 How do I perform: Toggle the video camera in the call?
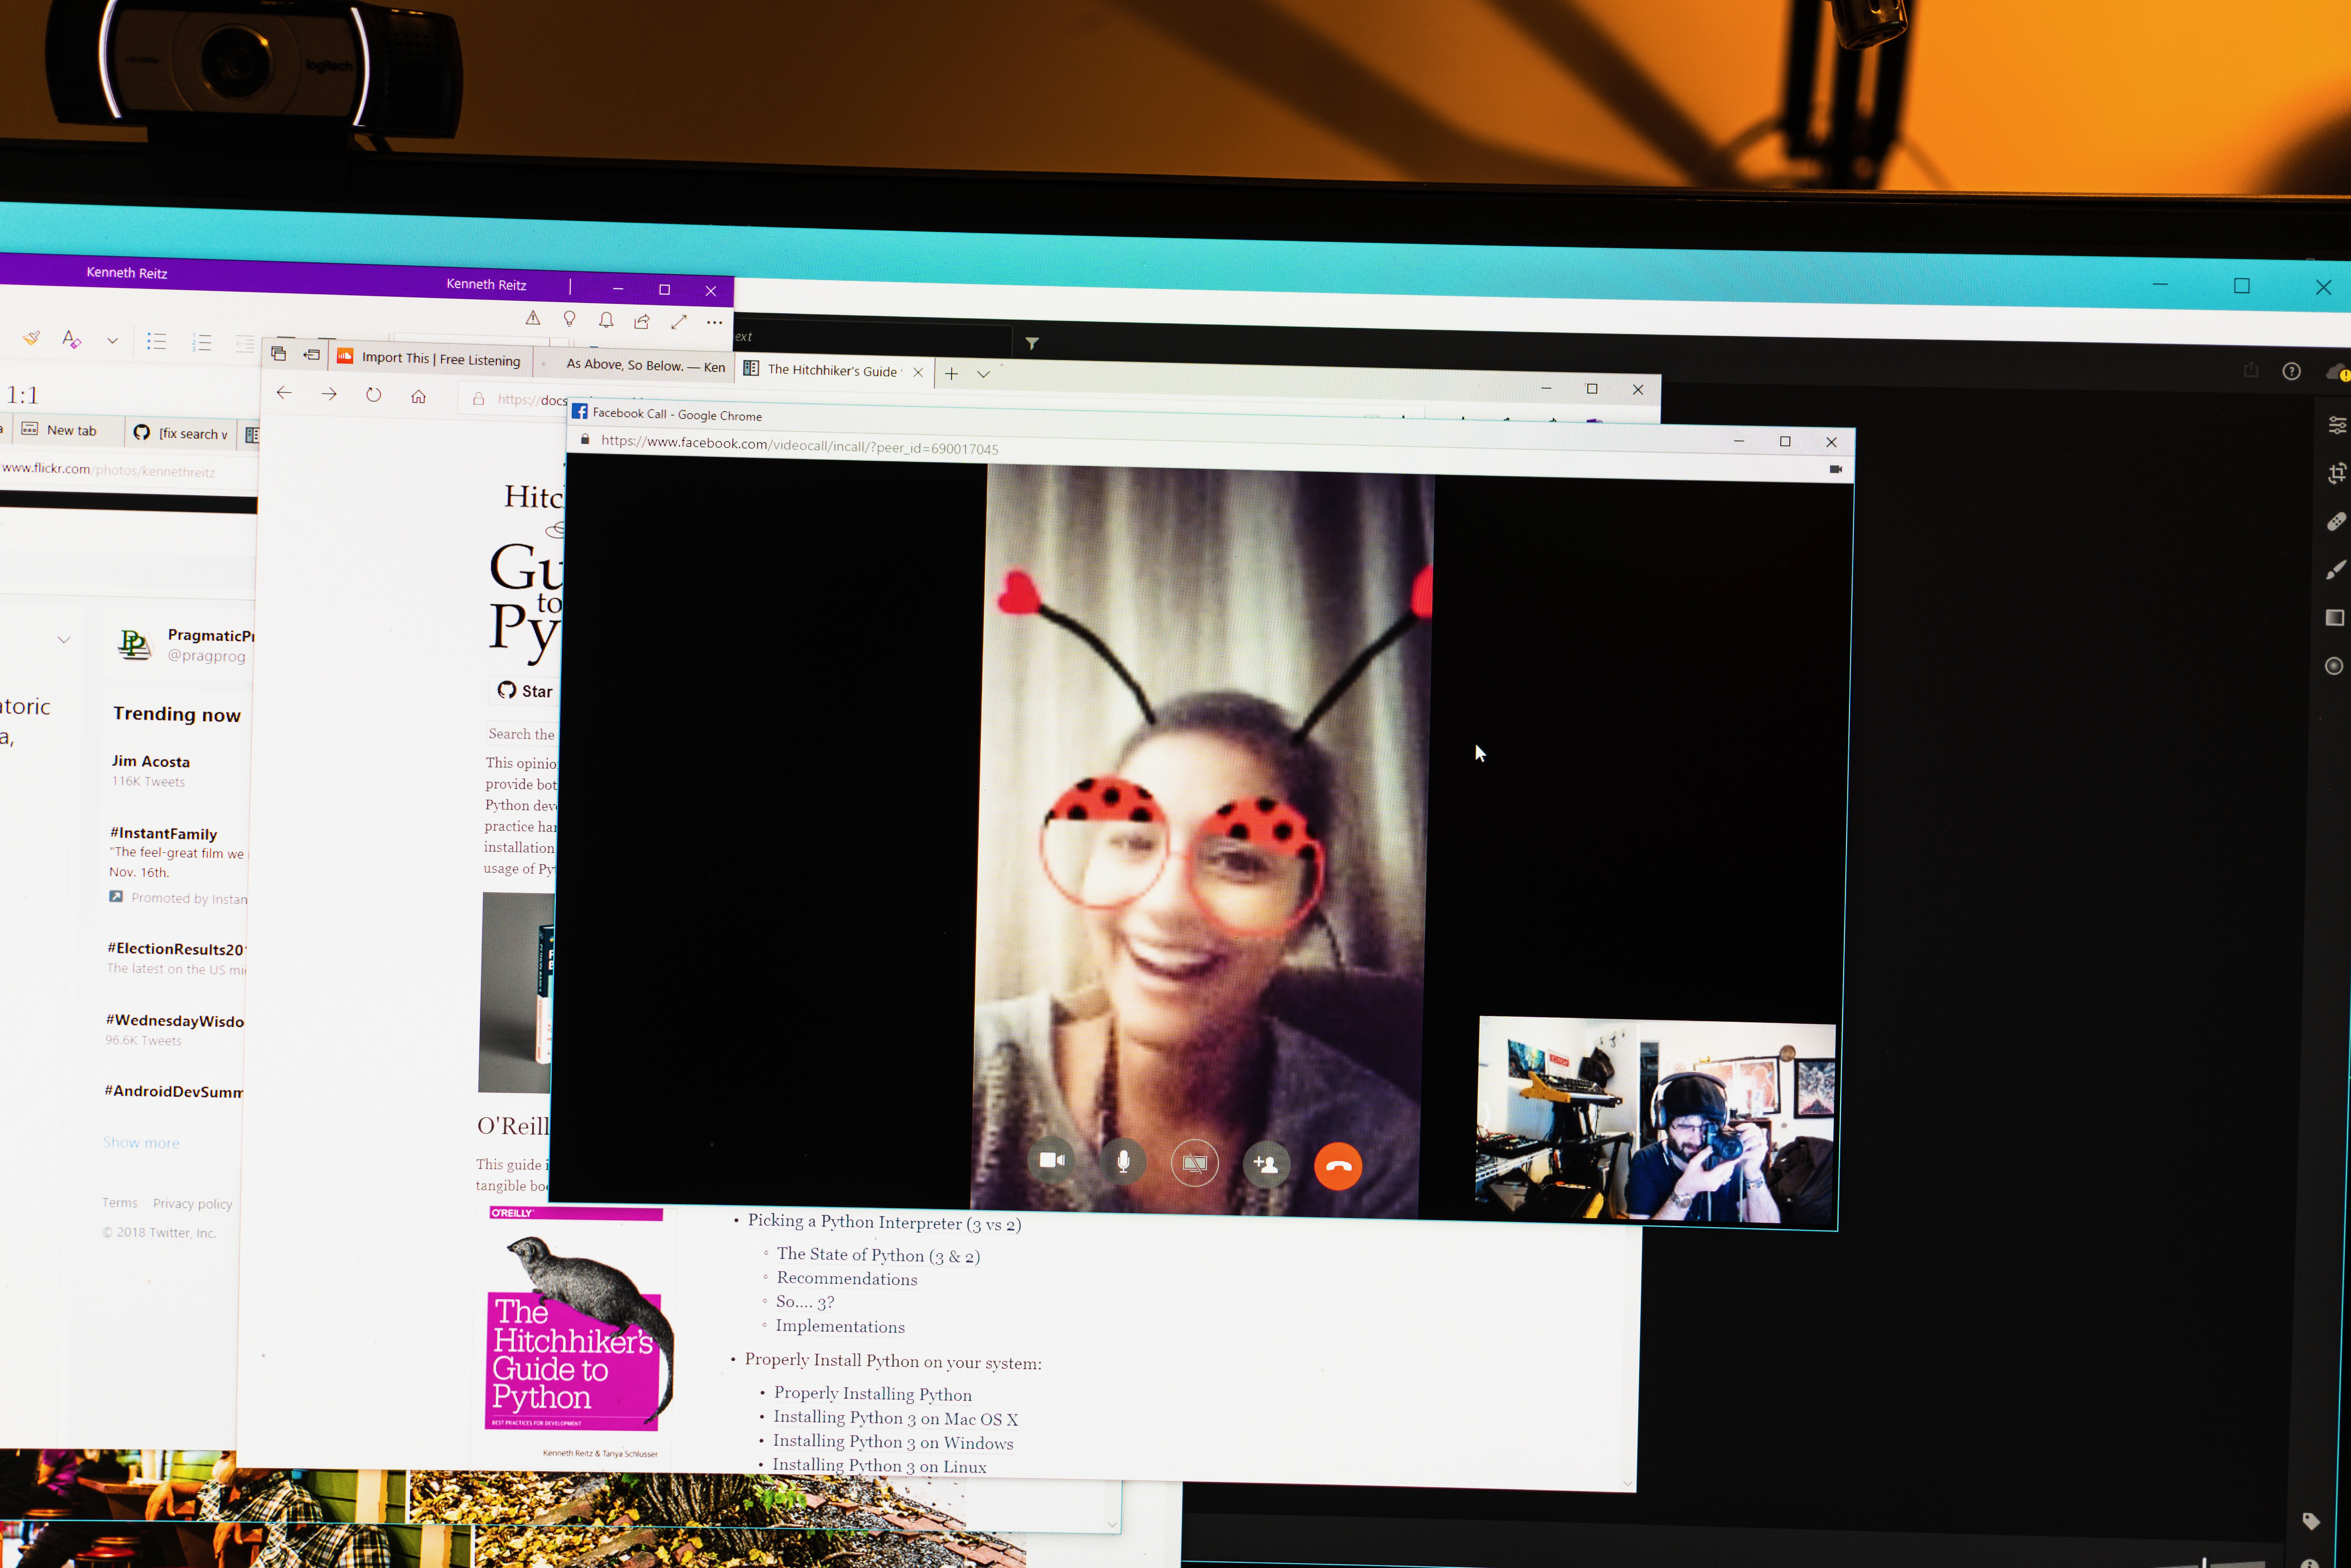coord(1051,1161)
